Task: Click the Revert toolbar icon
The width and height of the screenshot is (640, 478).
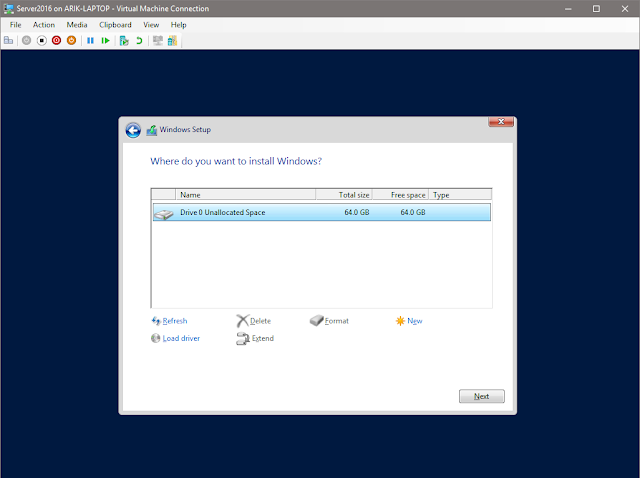Action: 139,40
